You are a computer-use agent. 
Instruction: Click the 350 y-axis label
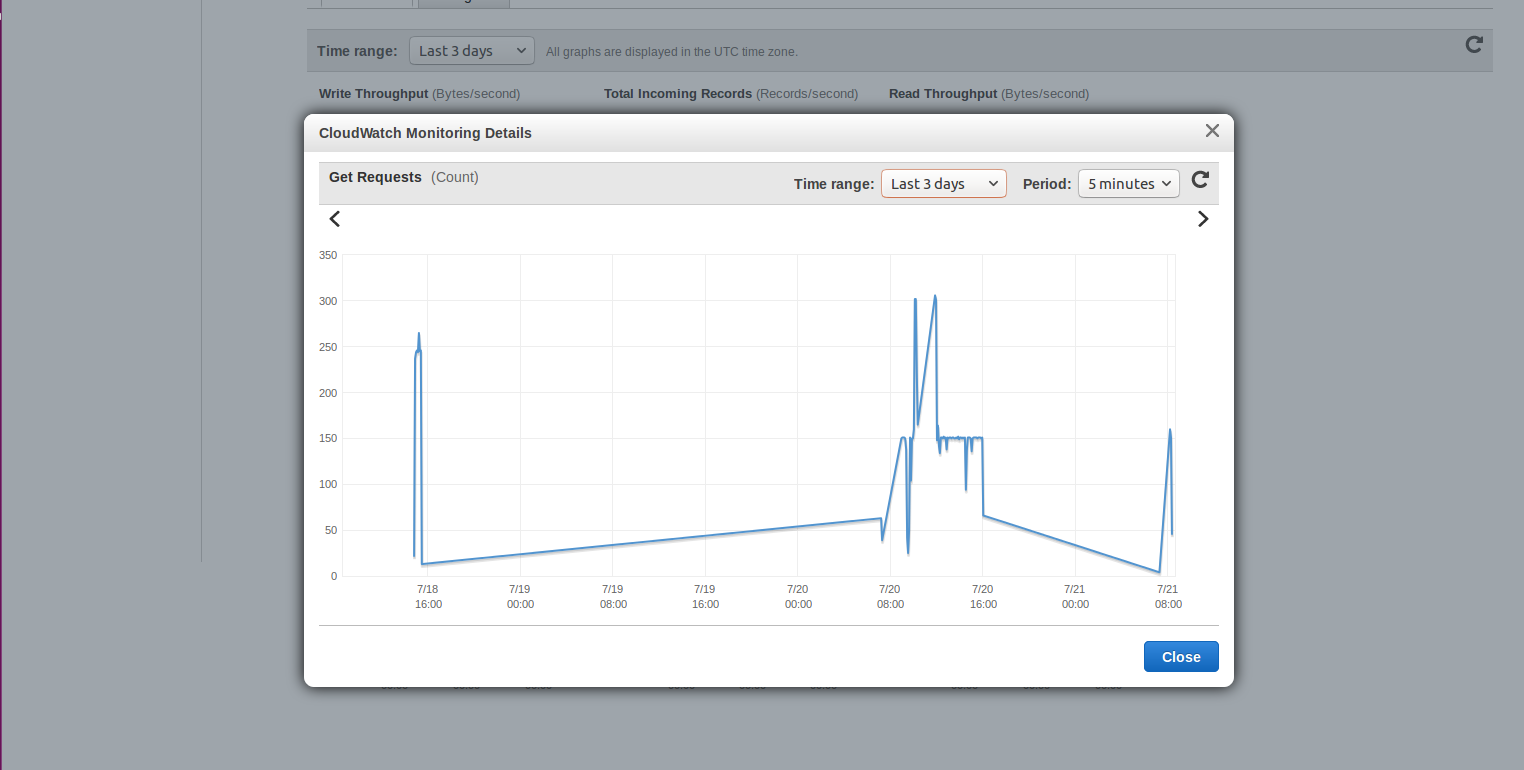(327, 255)
